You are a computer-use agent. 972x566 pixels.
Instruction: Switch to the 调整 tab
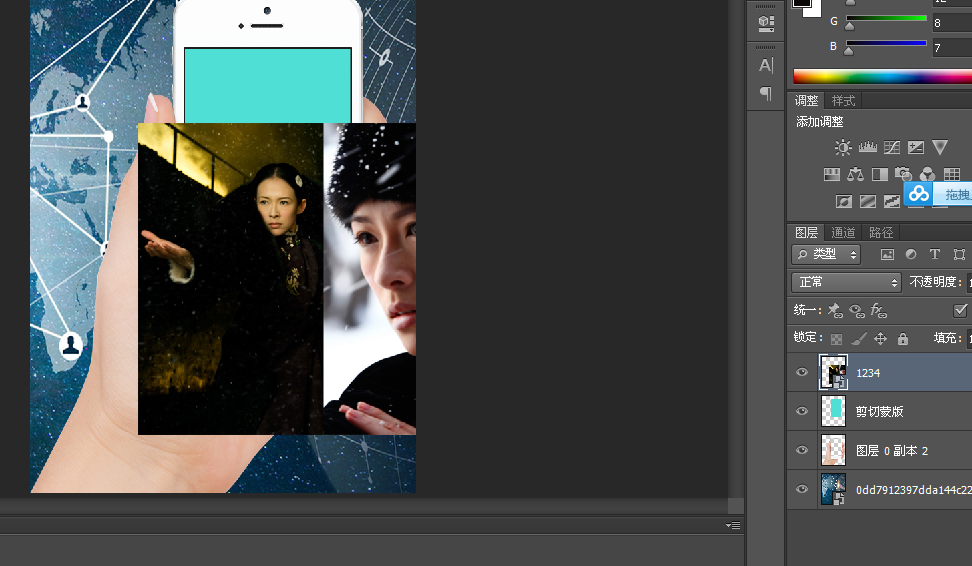tap(806, 100)
